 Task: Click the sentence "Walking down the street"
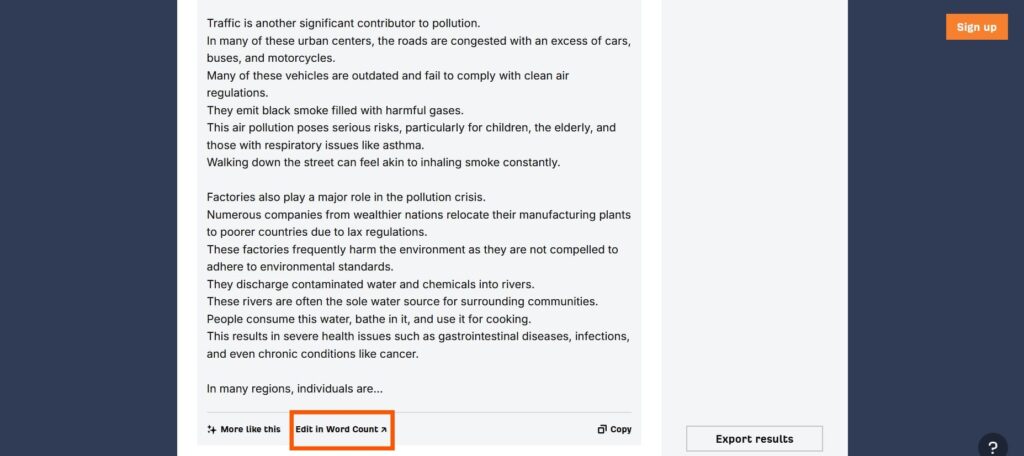(383, 162)
